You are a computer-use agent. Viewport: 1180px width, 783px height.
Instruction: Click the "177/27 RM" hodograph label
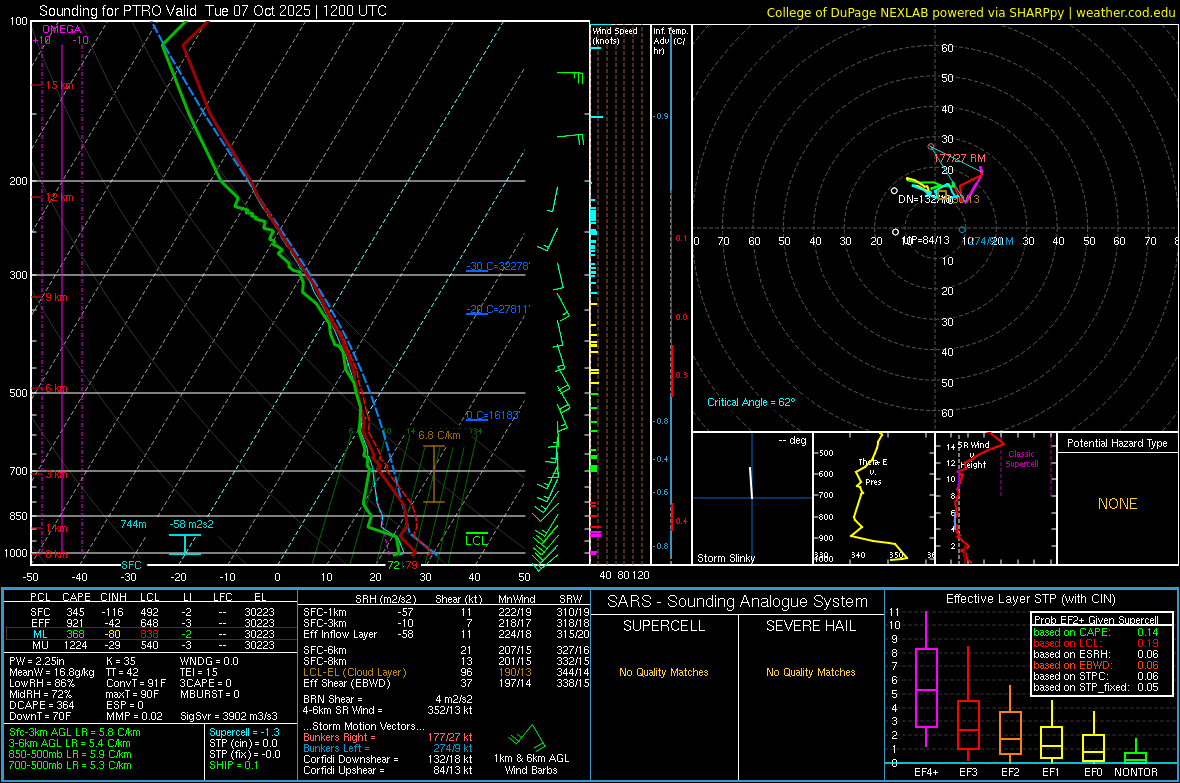960,158
